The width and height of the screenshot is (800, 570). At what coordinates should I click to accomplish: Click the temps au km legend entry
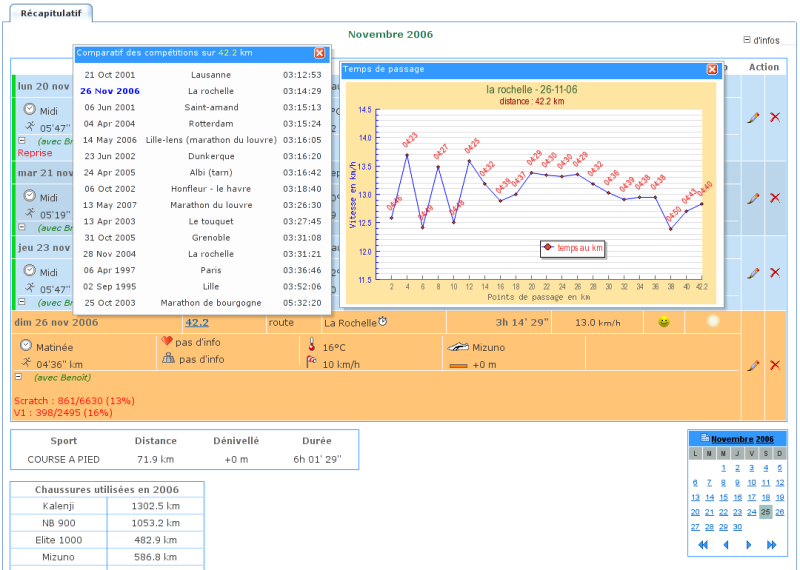pos(572,248)
